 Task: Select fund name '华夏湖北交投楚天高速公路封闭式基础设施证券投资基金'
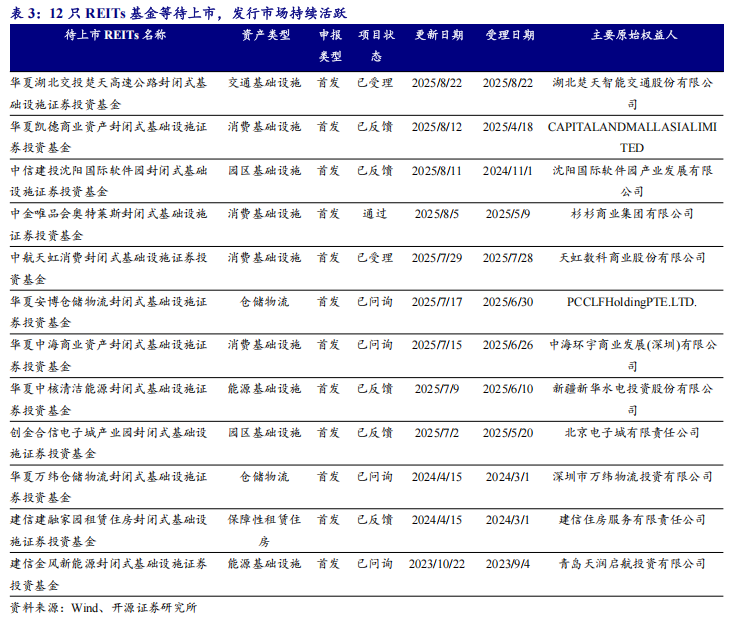click(108, 93)
